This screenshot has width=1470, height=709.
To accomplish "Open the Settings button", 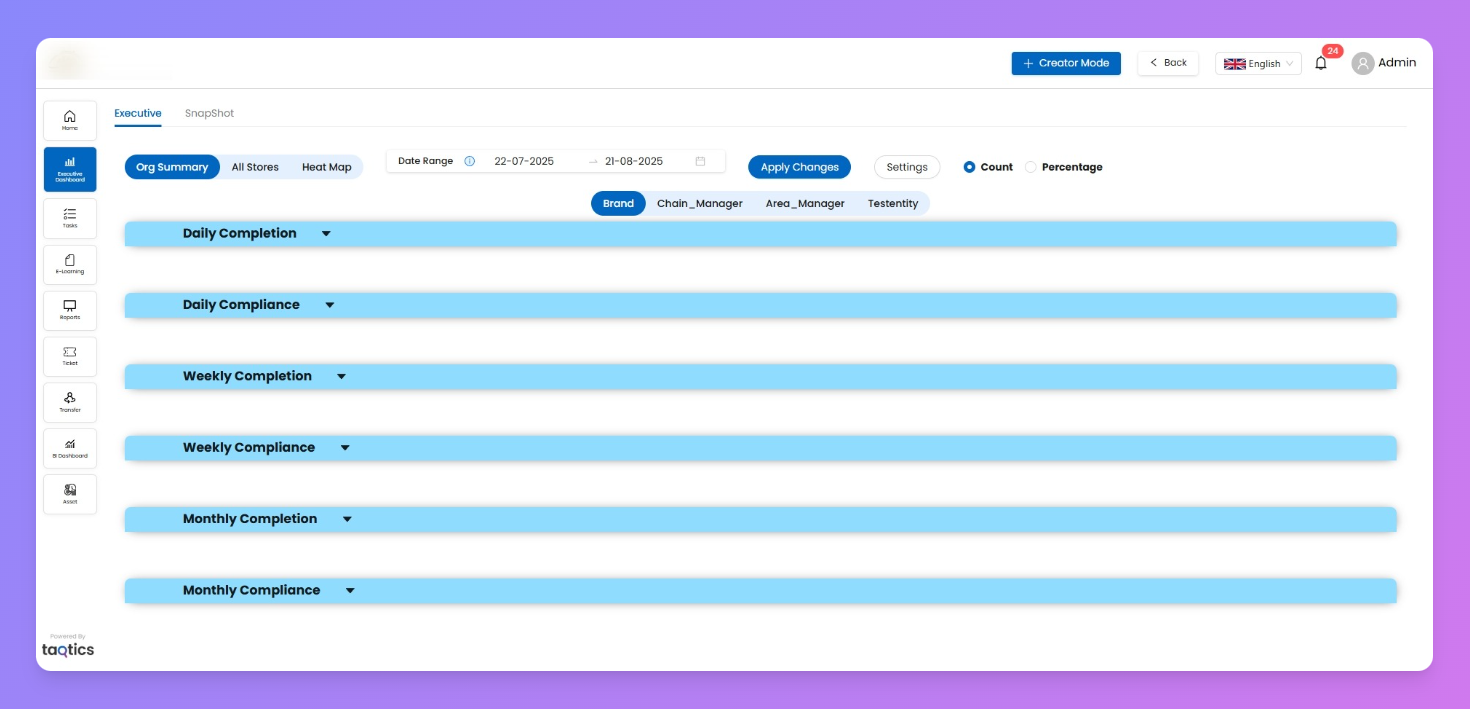I will coord(907,167).
